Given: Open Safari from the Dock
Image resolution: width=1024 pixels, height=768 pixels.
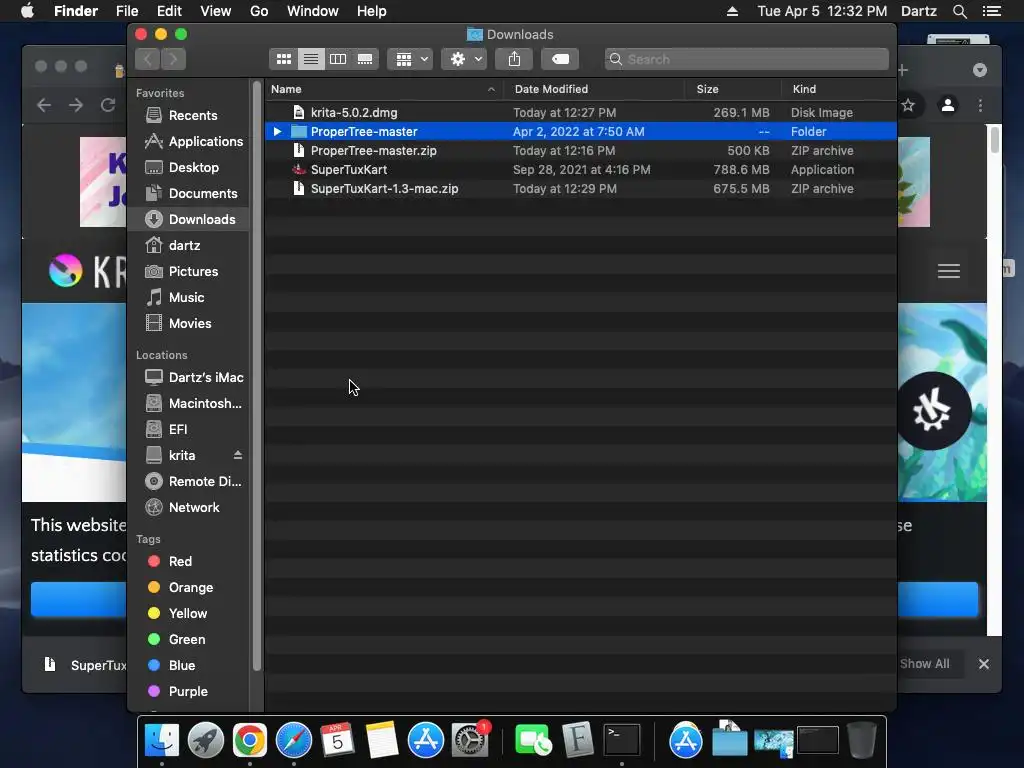Looking at the screenshot, I should pyautogui.click(x=294, y=741).
